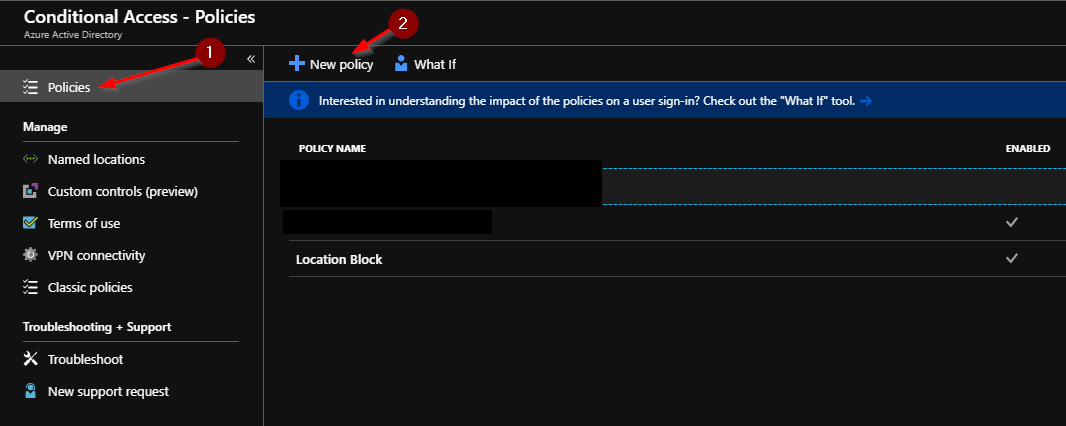Open Classic policies

[x=90, y=287]
